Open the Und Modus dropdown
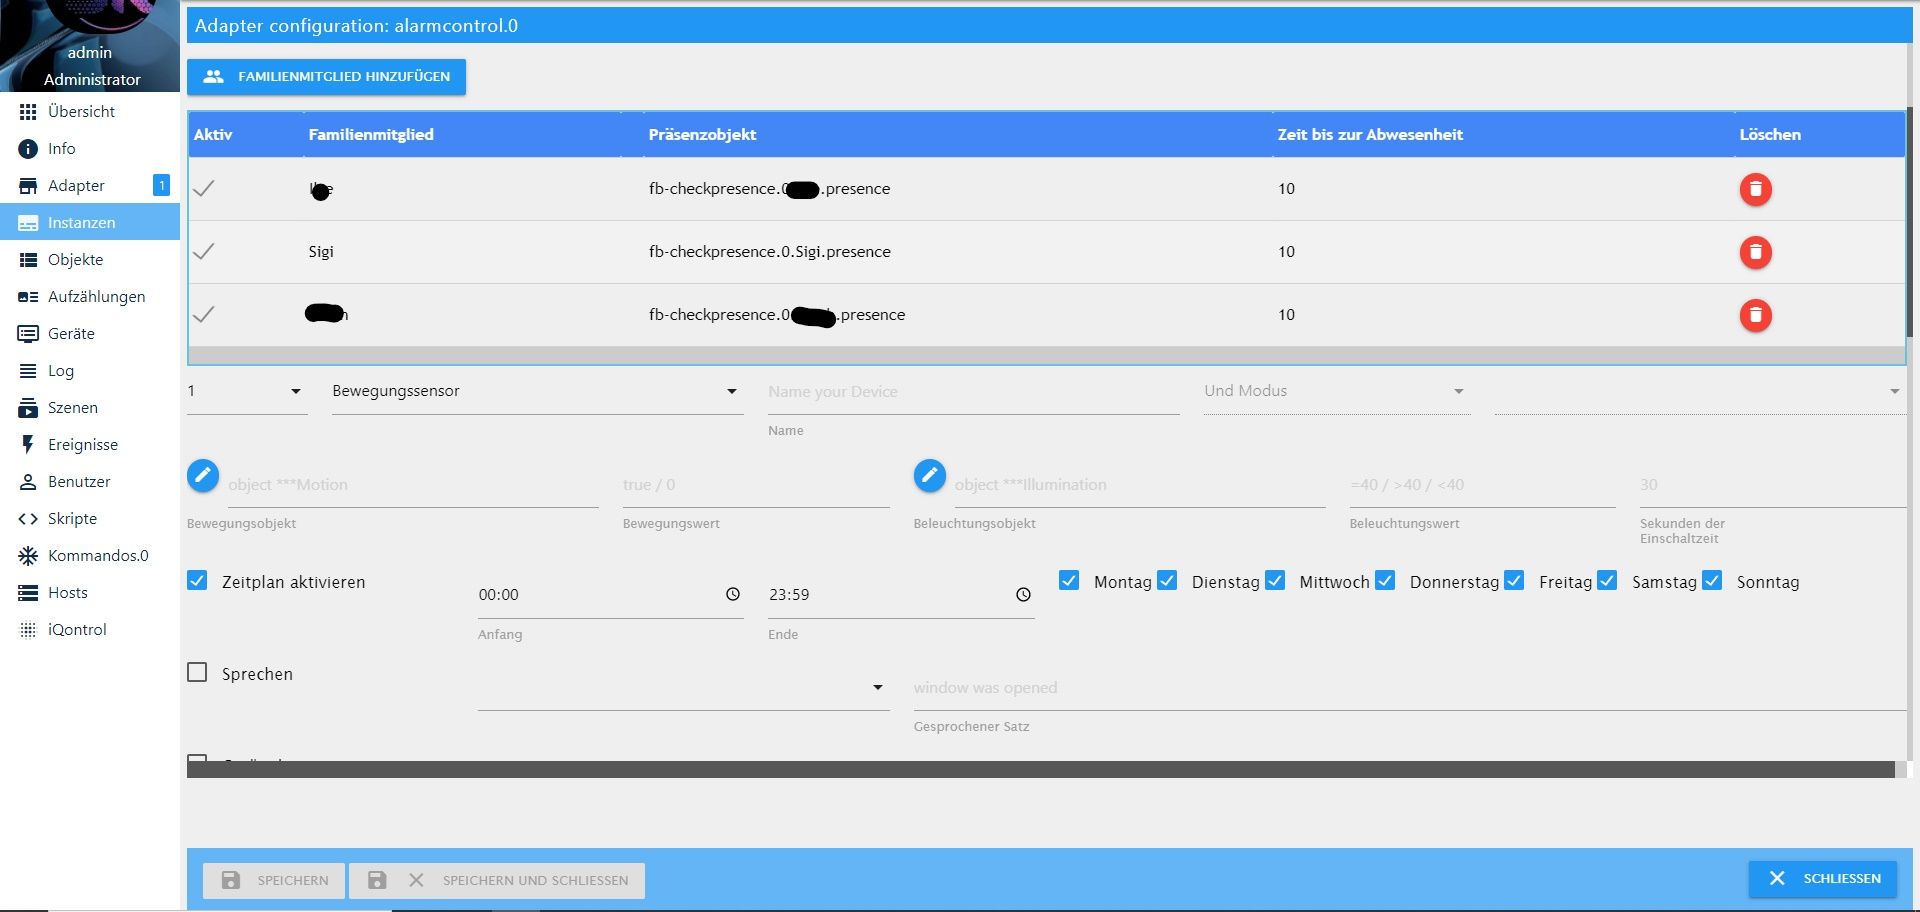 (x=1337, y=392)
